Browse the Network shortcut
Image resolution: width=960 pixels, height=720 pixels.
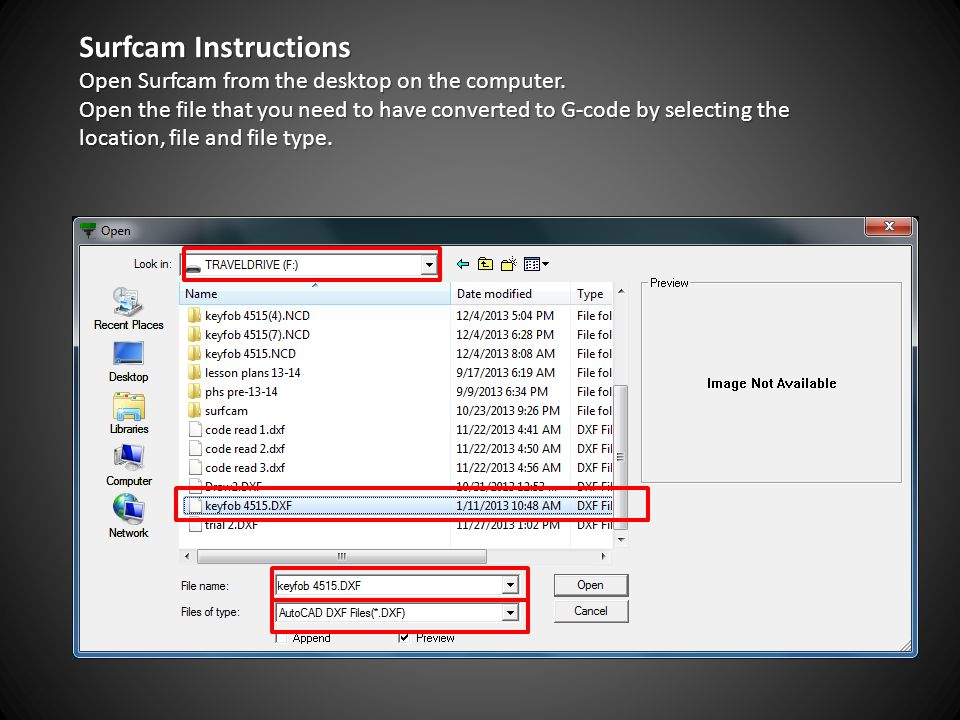pos(129,516)
